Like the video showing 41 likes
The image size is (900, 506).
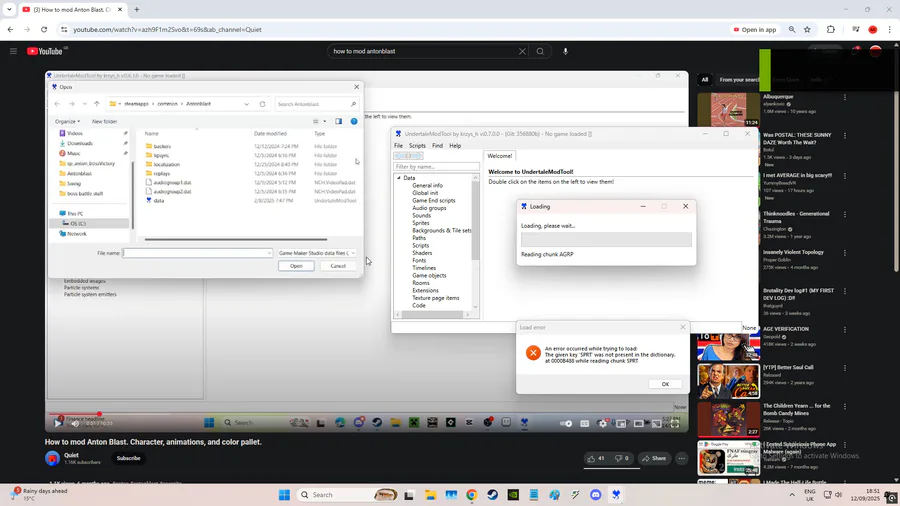pos(596,458)
